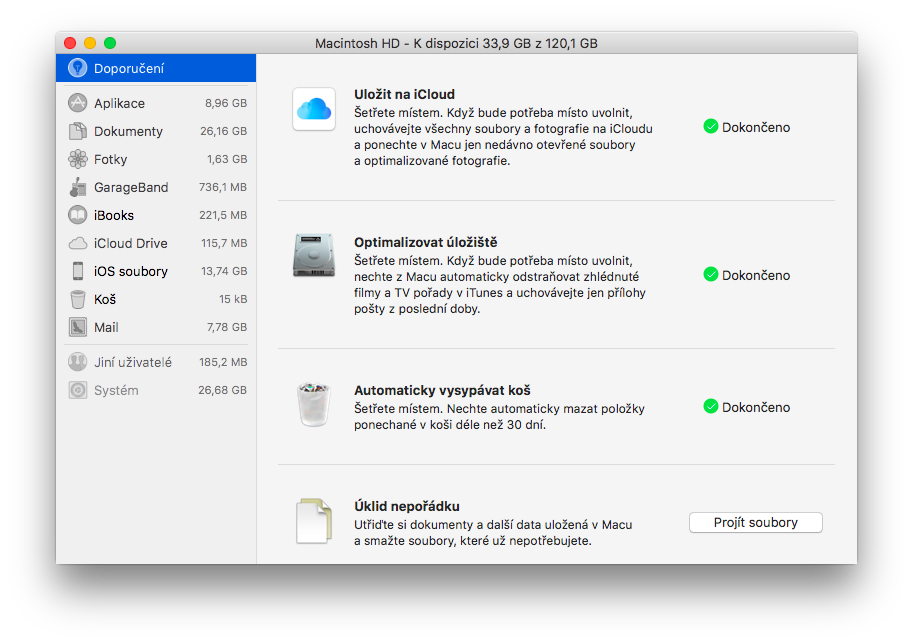Open the iOS soubory phone icon
913x644 pixels.
pyautogui.click(x=77, y=271)
